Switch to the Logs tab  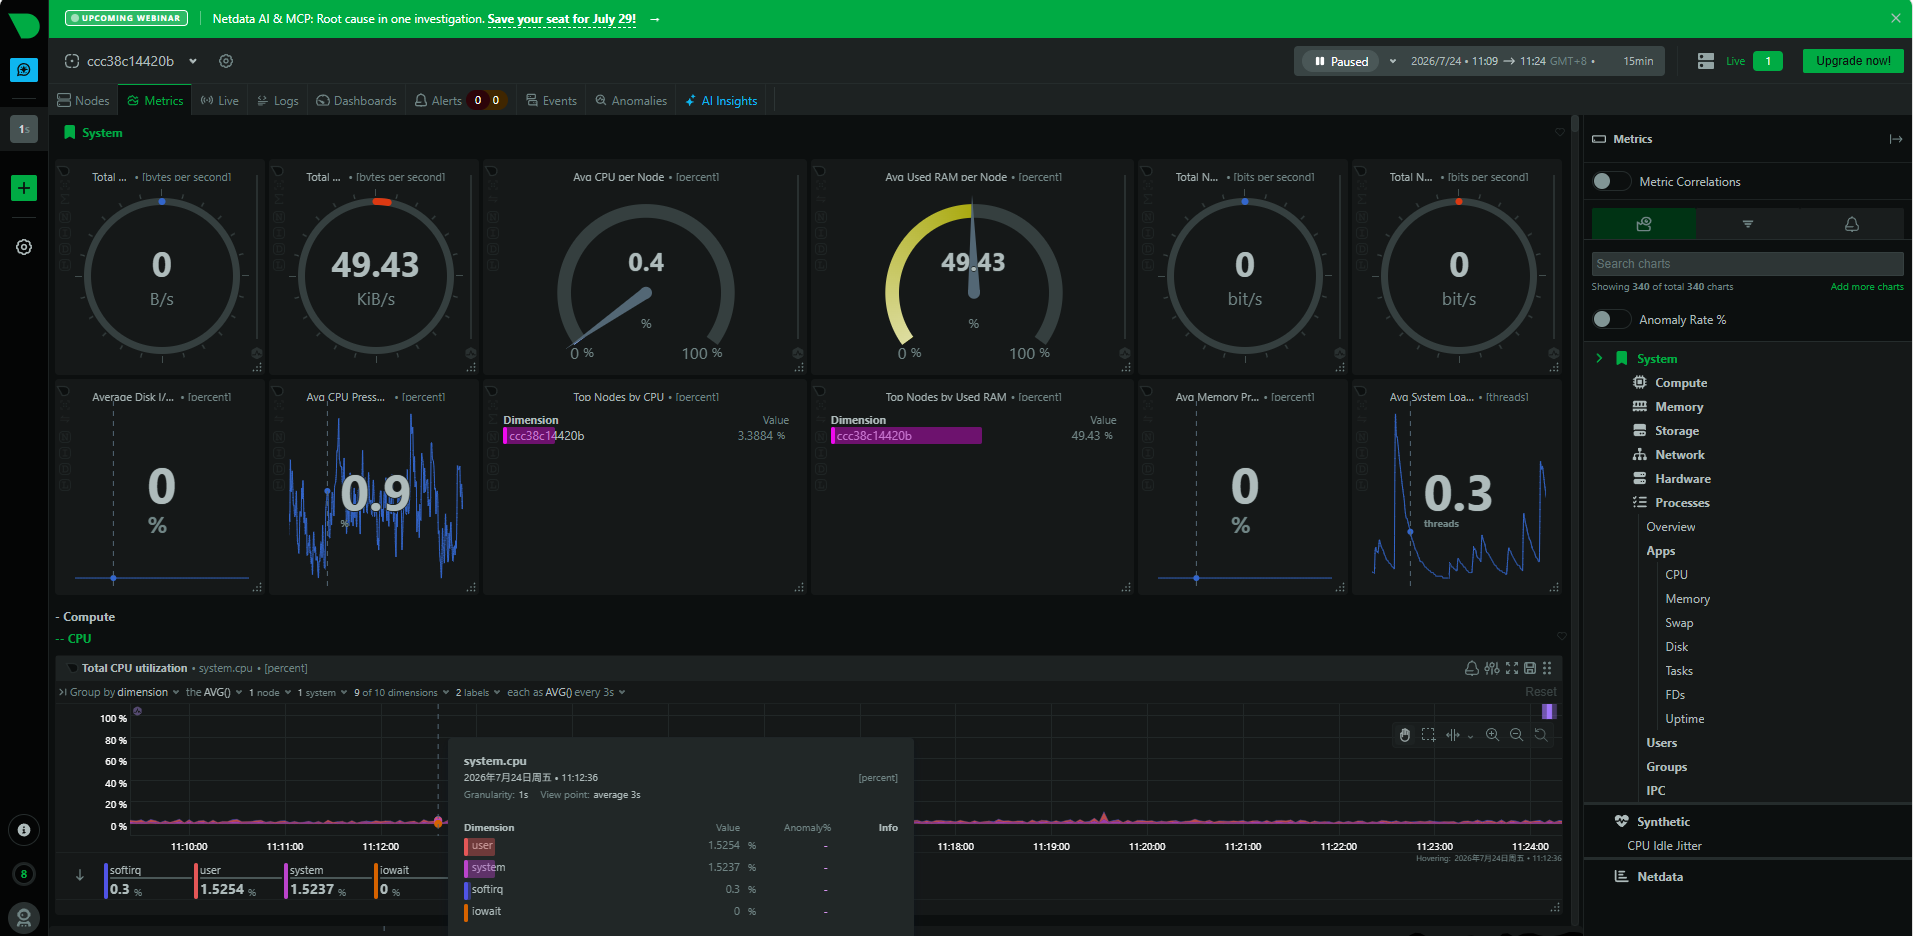tap(278, 101)
